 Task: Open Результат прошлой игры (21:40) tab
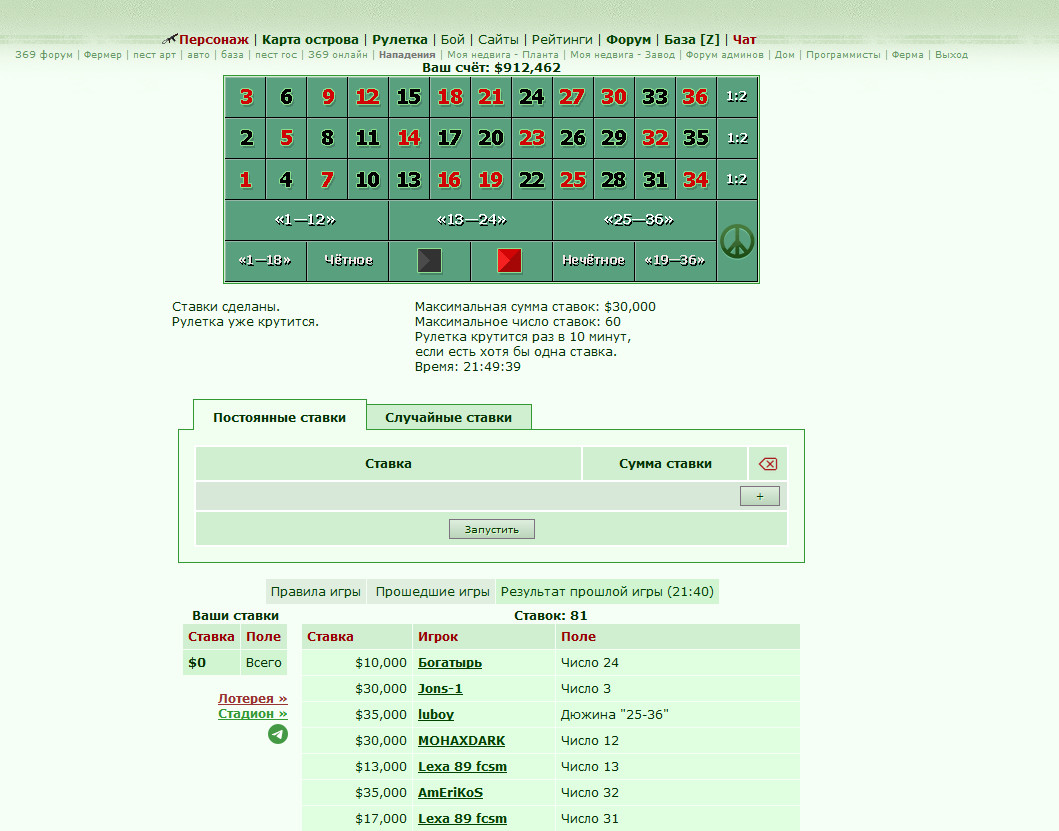point(607,591)
